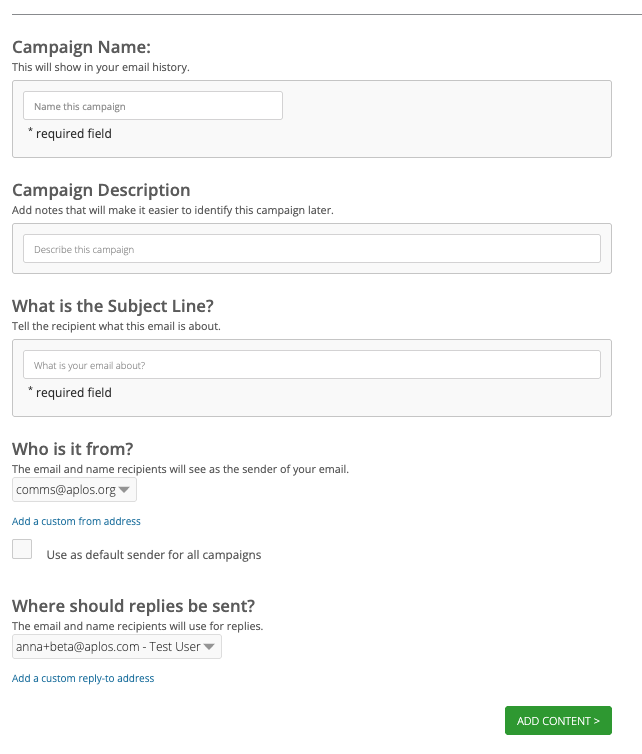
Task: Click the 'Where should replies be sent?' heading
Action: (x=133, y=606)
